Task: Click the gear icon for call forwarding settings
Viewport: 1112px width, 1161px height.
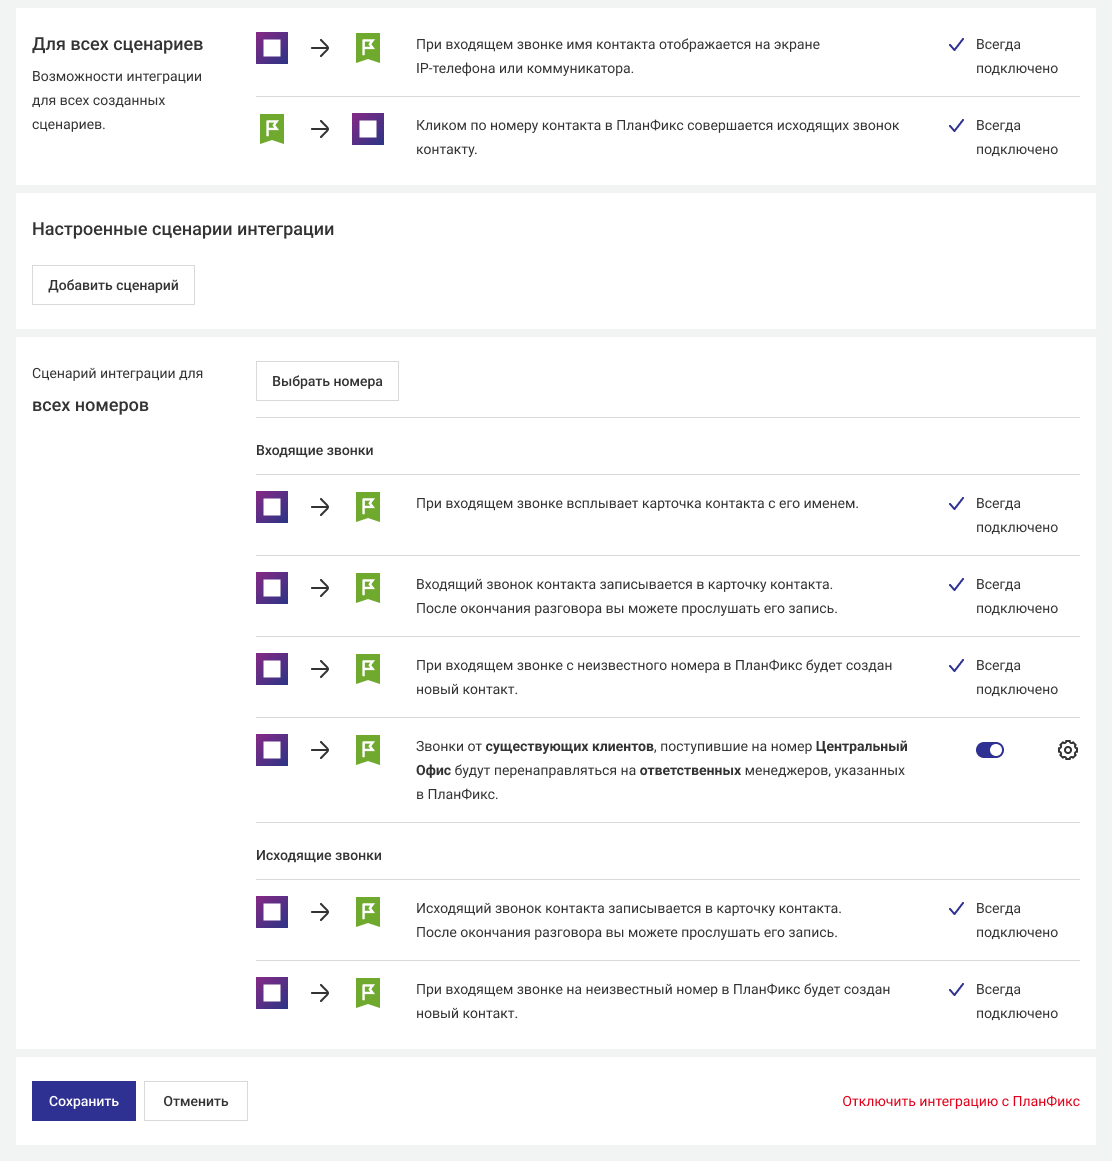Action: tap(1067, 750)
